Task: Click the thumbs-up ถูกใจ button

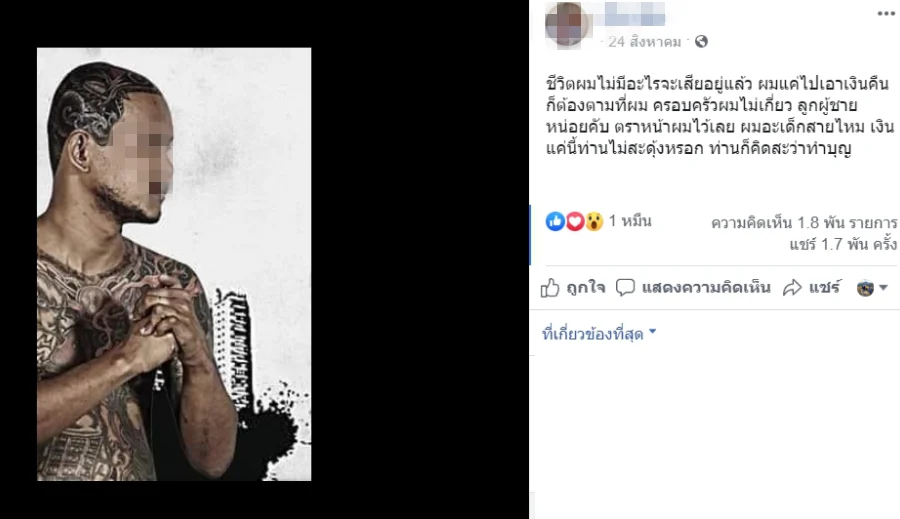Action: pyautogui.click(x=573, y=288)
